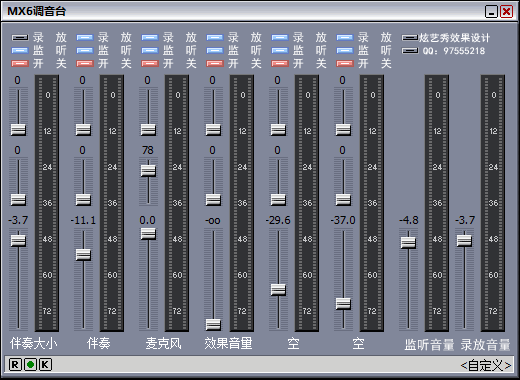The width and height of the screenshot is (520, 380).
Task: Click 伴奏 volume fader knob at -11.1
Action: 83,255
